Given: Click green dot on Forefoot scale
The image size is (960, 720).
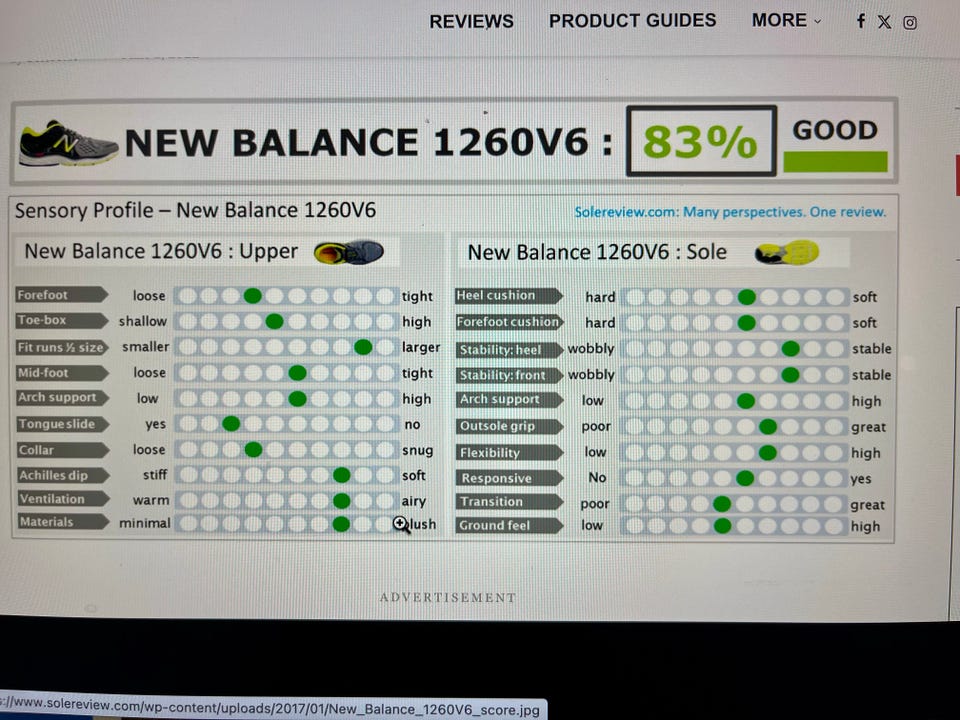Looking at the screenshot, I should 252,296.
